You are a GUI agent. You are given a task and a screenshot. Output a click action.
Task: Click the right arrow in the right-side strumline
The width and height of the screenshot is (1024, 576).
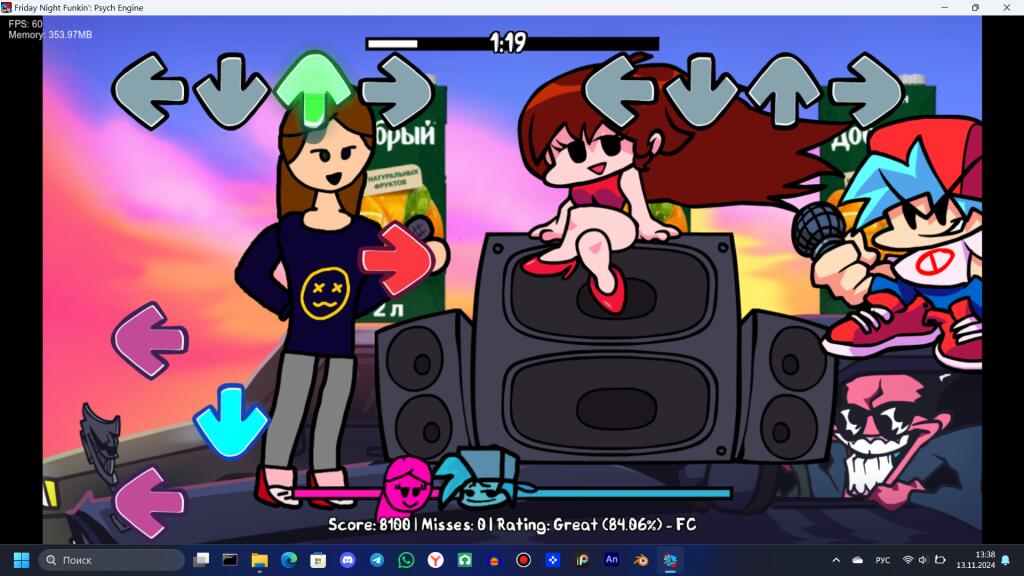pos(867,91)
